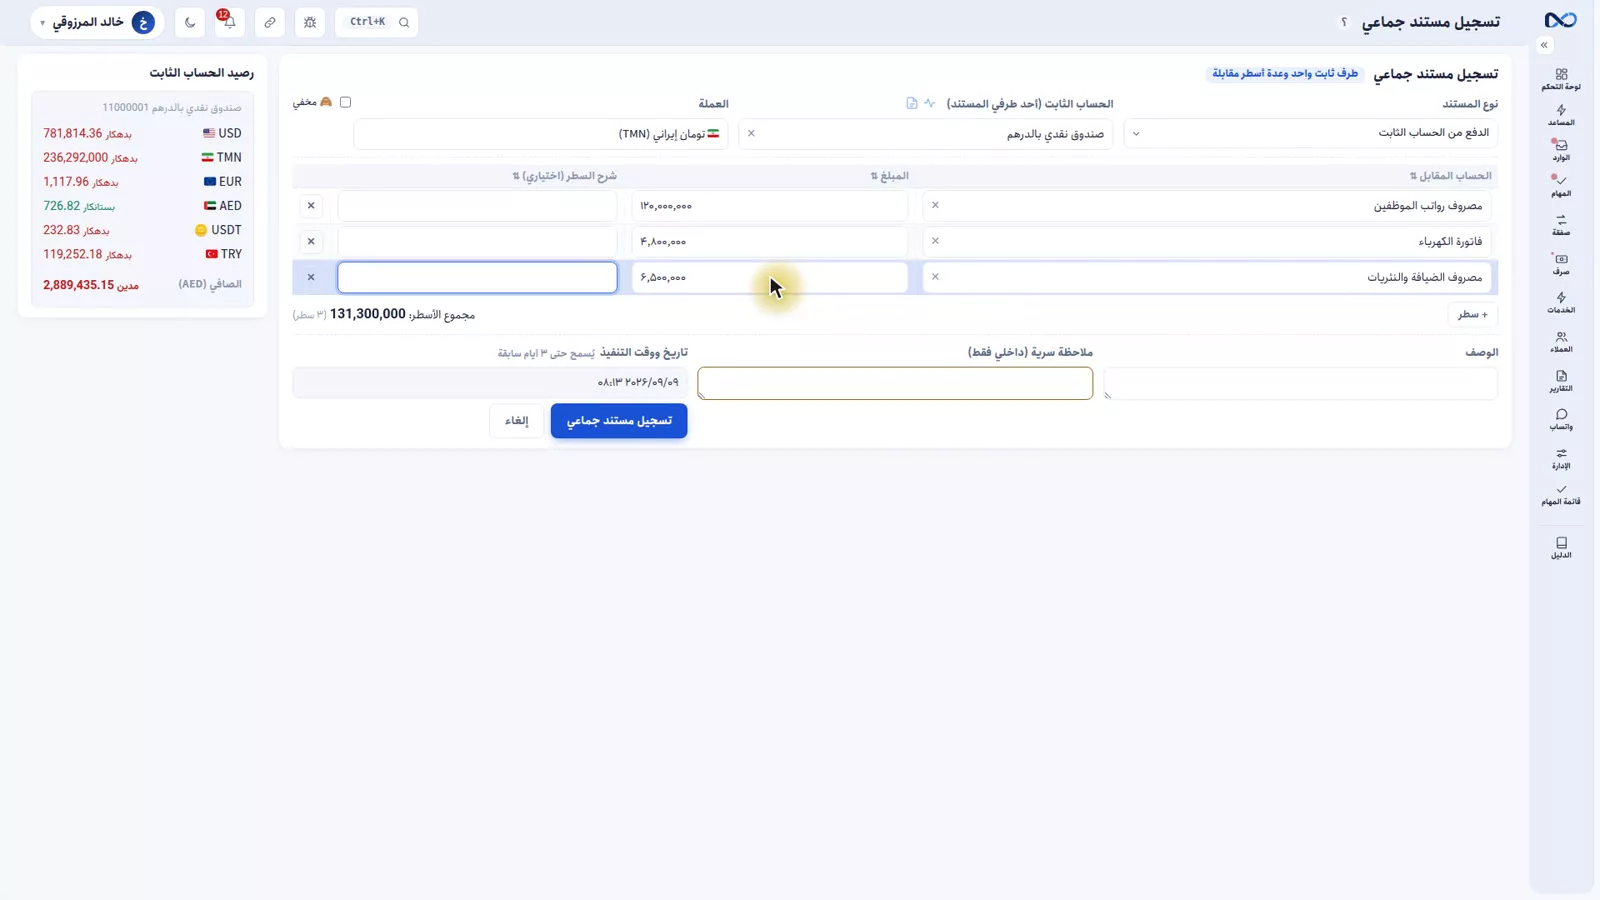Clear the صندوق نقدي بالدرهم fixed account
The height and width of the screenshot is (900, 1600).
[x=751, y=133]
